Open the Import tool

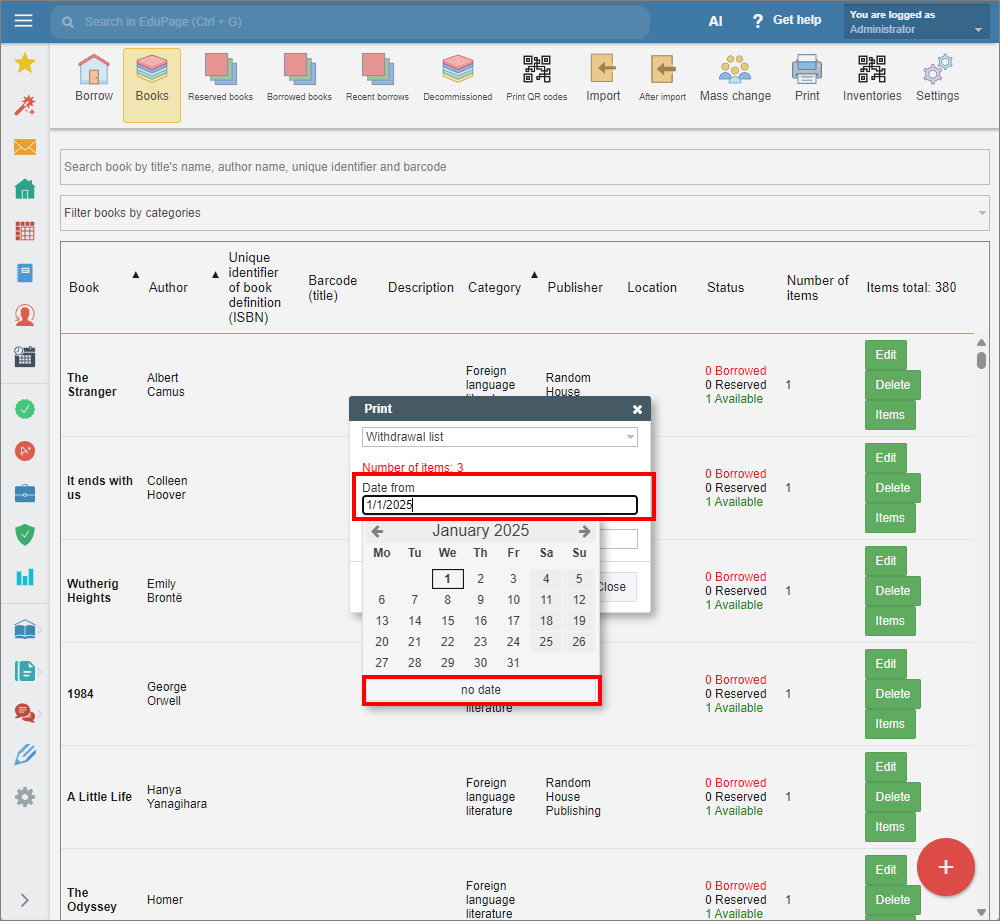click(603, 79)
